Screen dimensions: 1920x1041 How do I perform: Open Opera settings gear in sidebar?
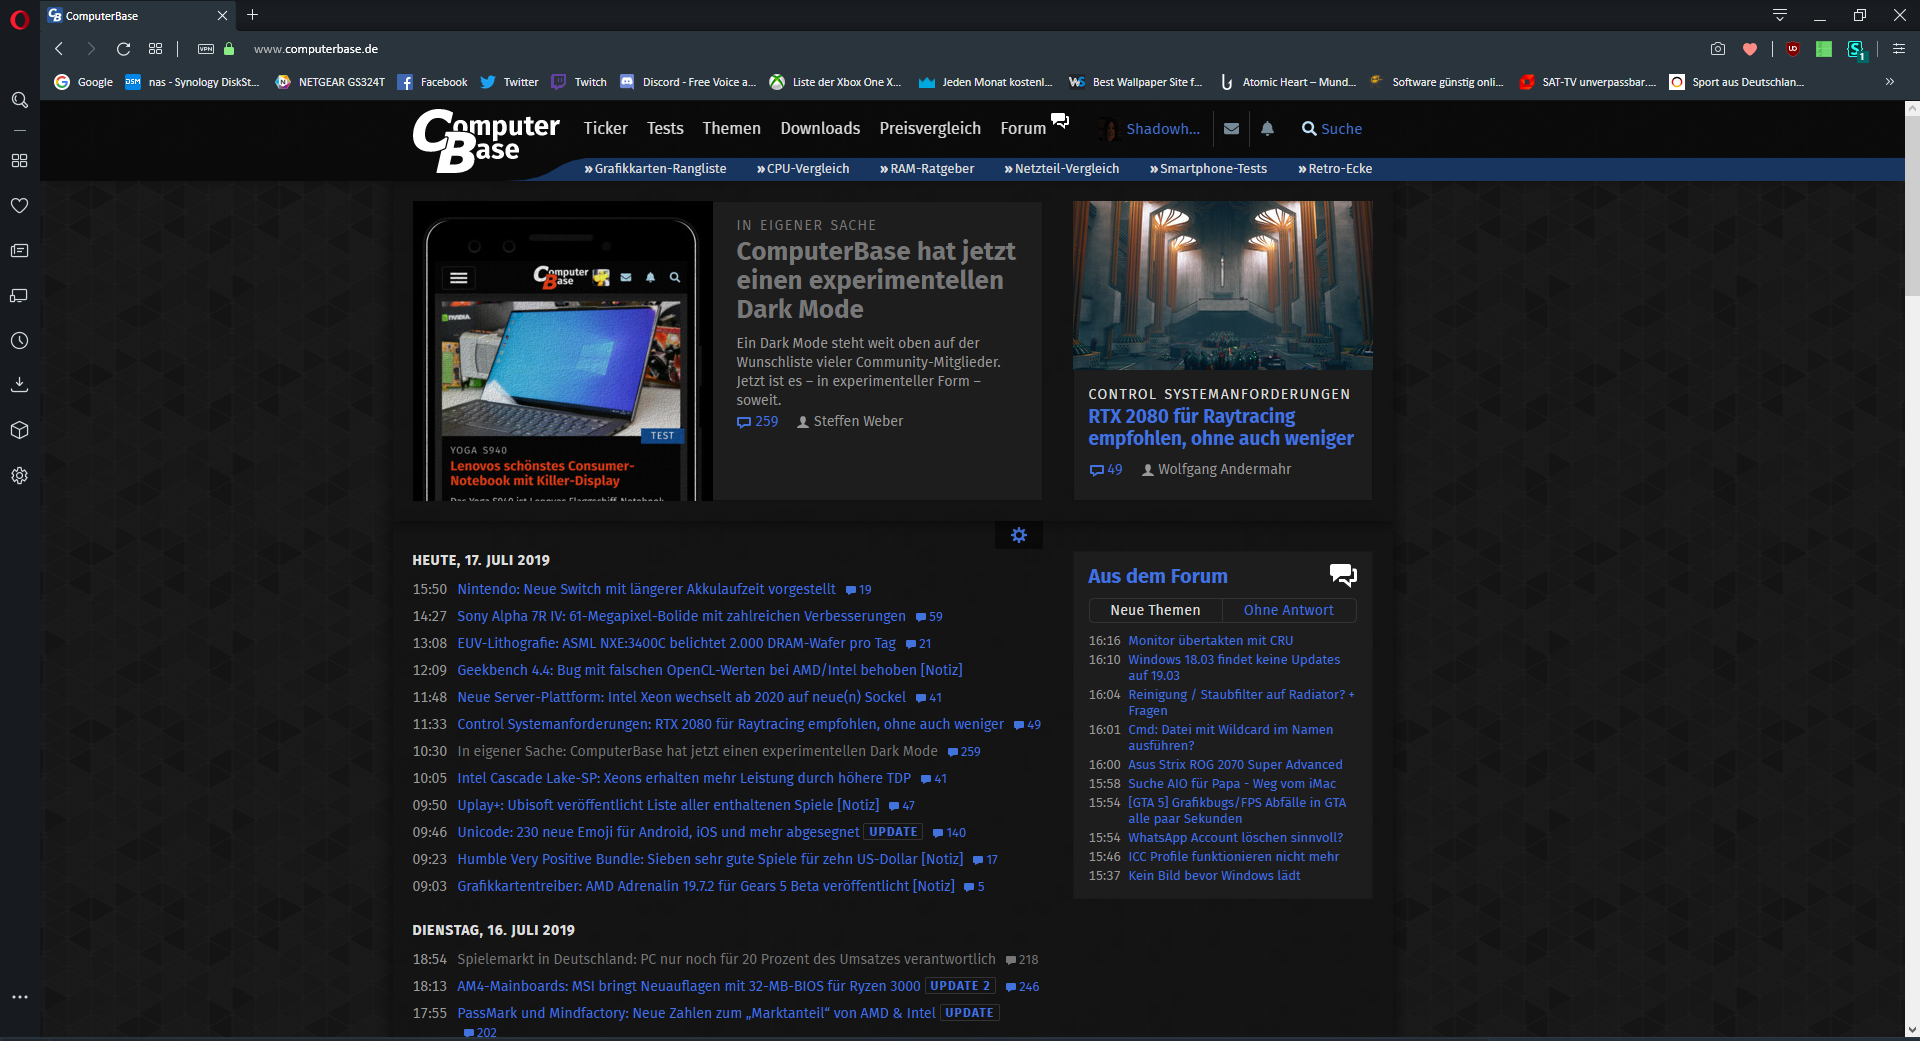[19, 476]
